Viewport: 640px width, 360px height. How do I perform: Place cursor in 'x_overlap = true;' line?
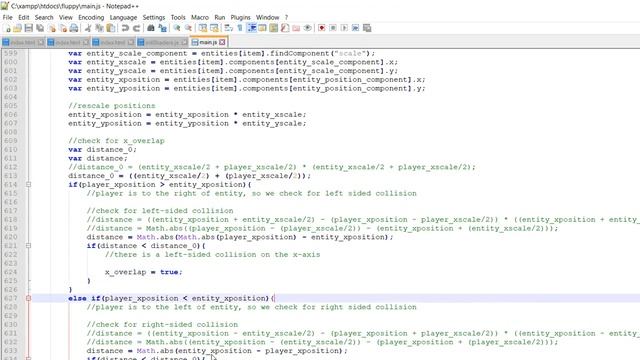(x=144, y=272)
